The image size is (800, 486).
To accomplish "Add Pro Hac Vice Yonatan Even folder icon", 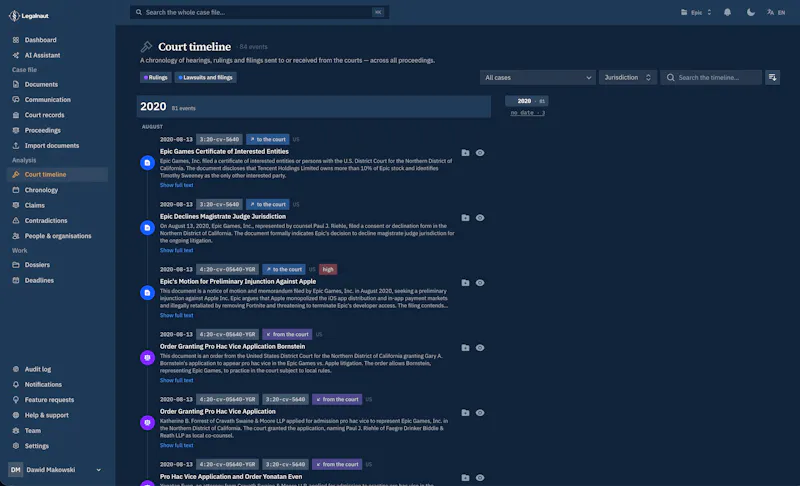I will (x=465, y=478).
